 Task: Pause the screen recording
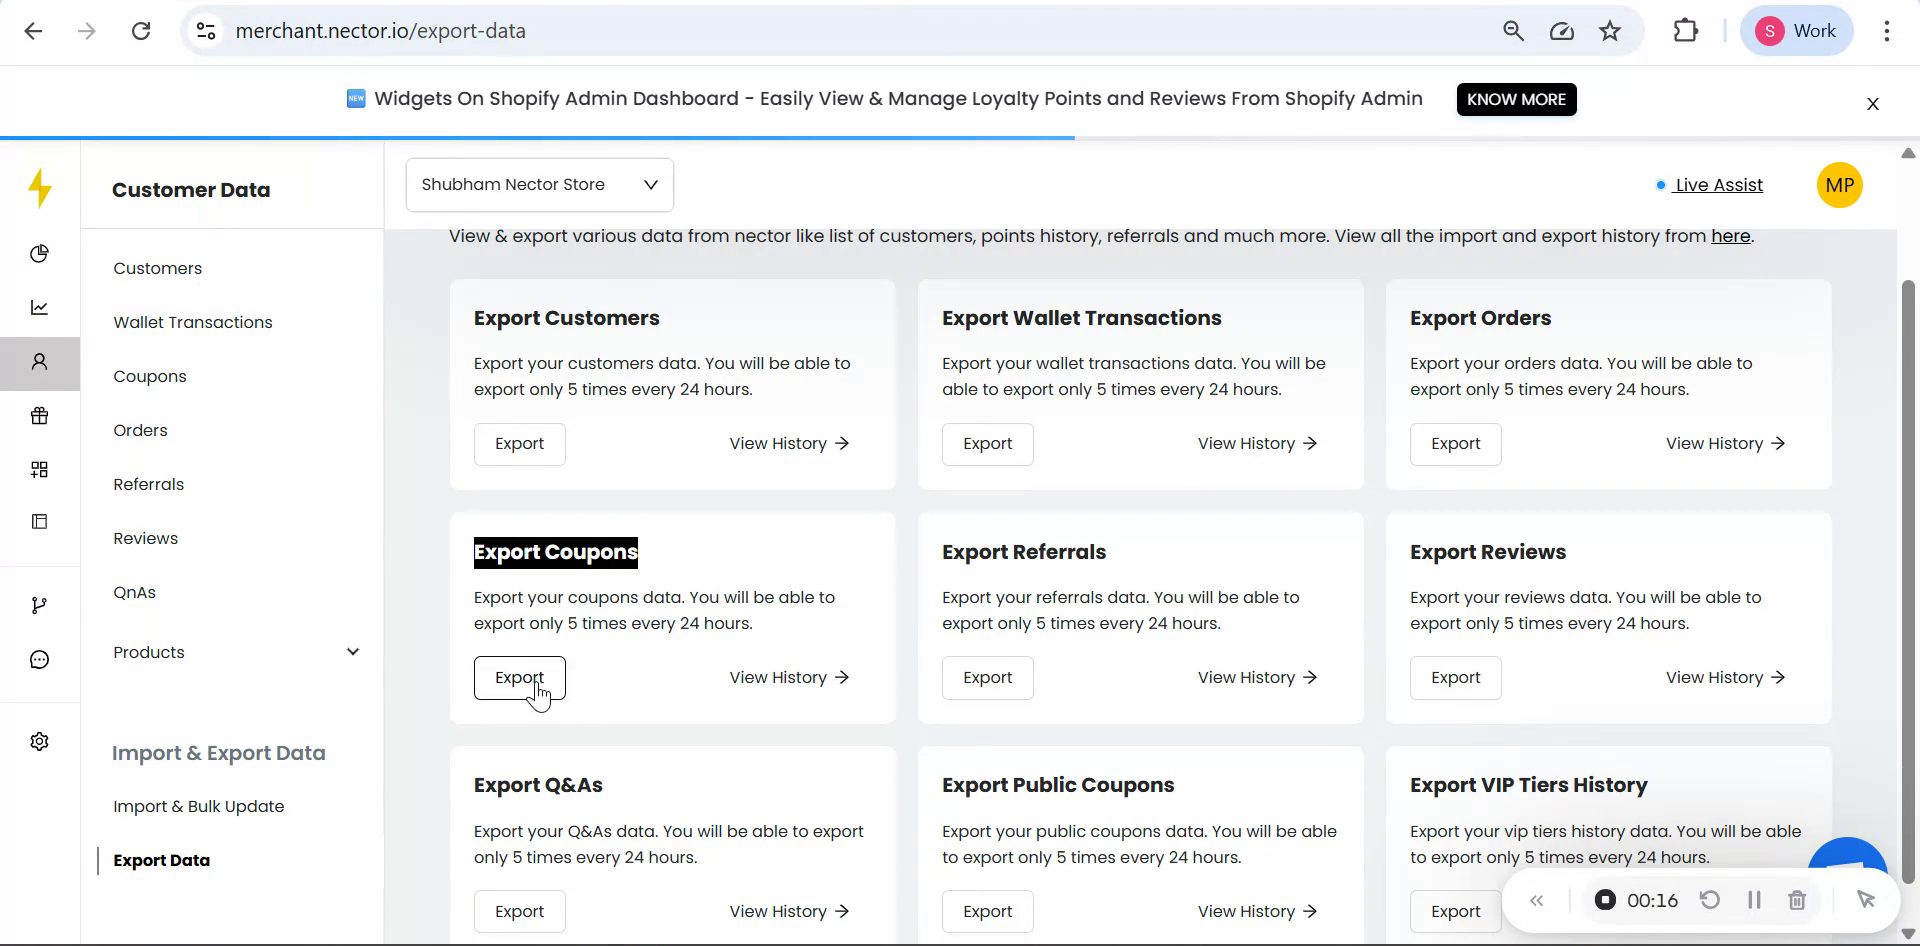click(1754, 900)
